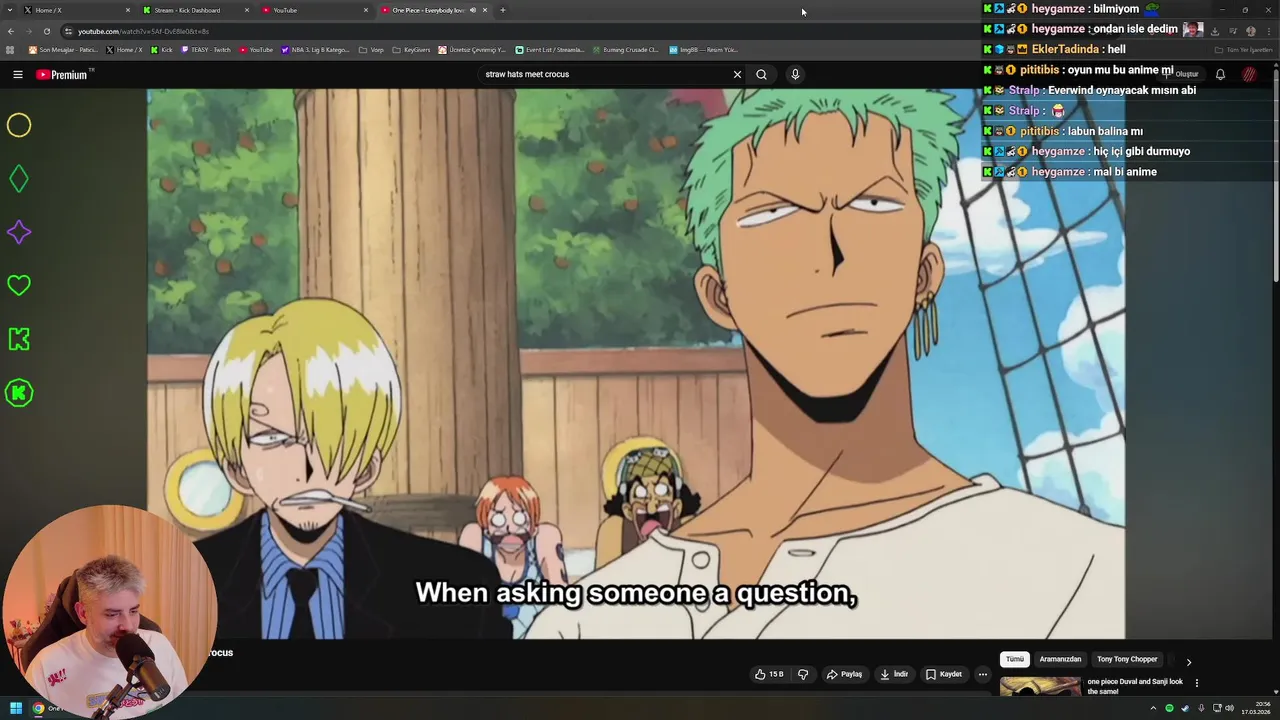Screen dimensions: 1280x720
Task: Open the KeyGivers bookmarks folder
Action: pos(411,49)
